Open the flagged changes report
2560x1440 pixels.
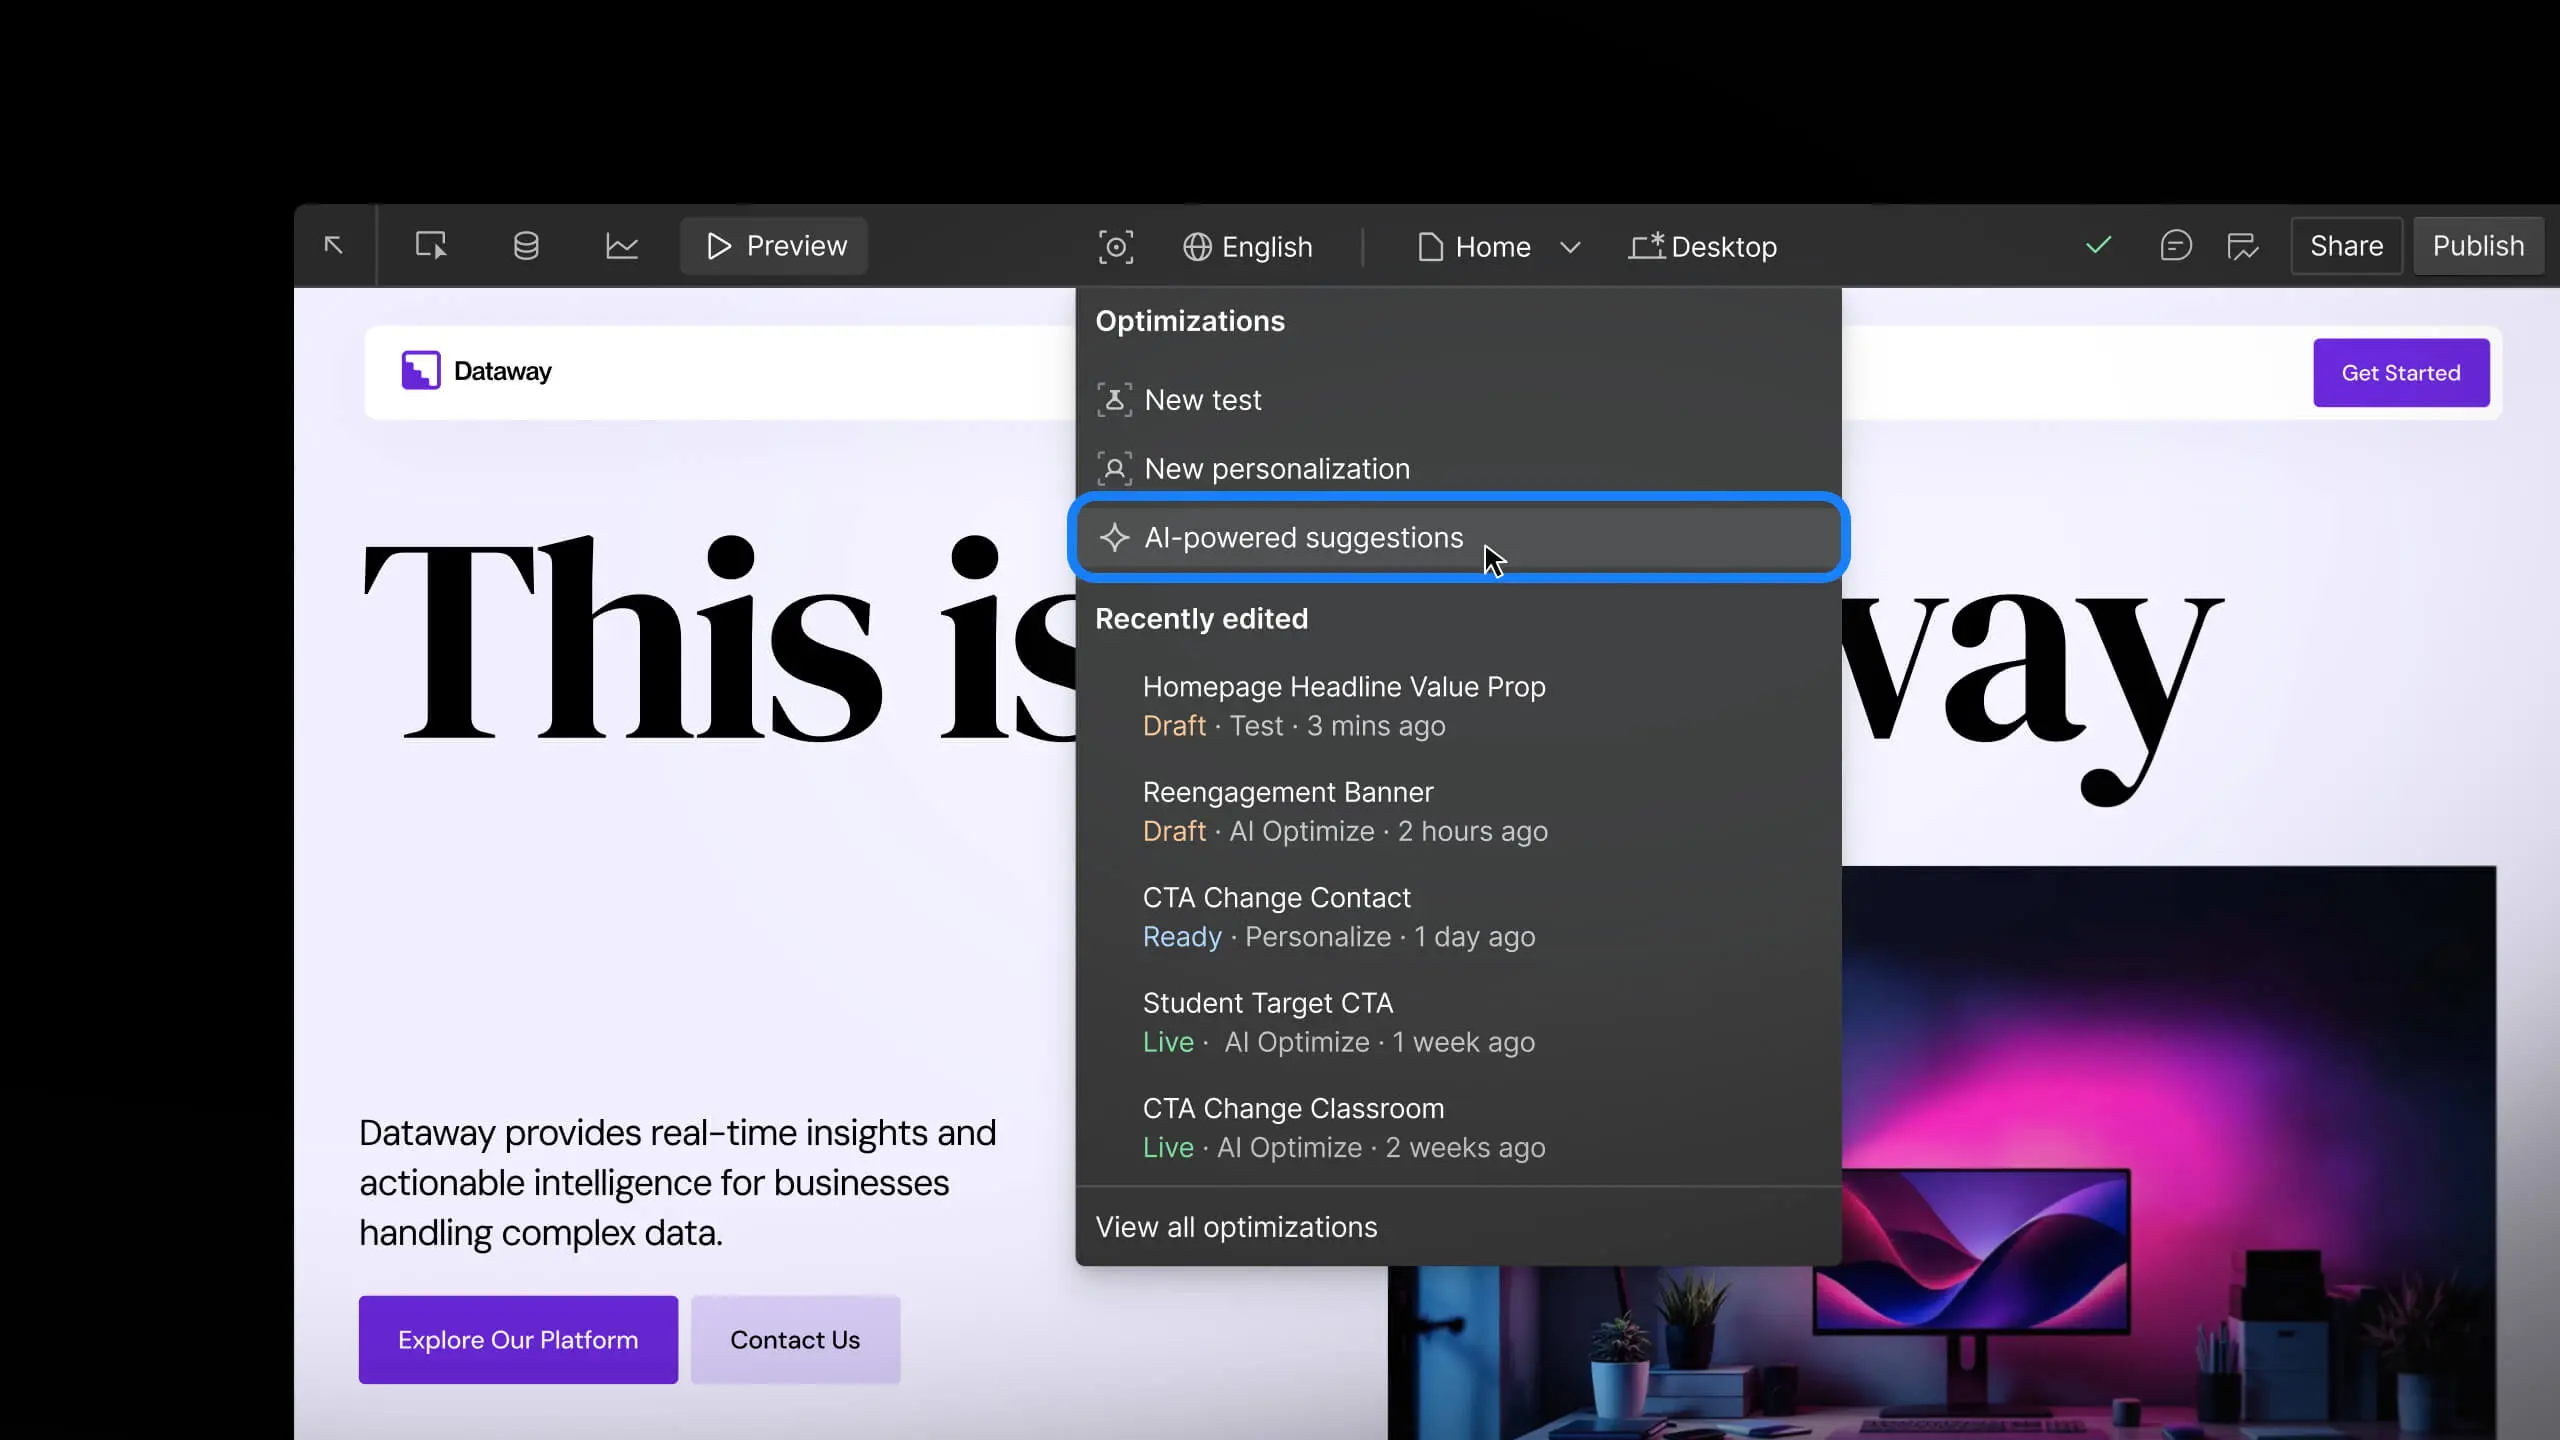click(x=2243, y=246)
